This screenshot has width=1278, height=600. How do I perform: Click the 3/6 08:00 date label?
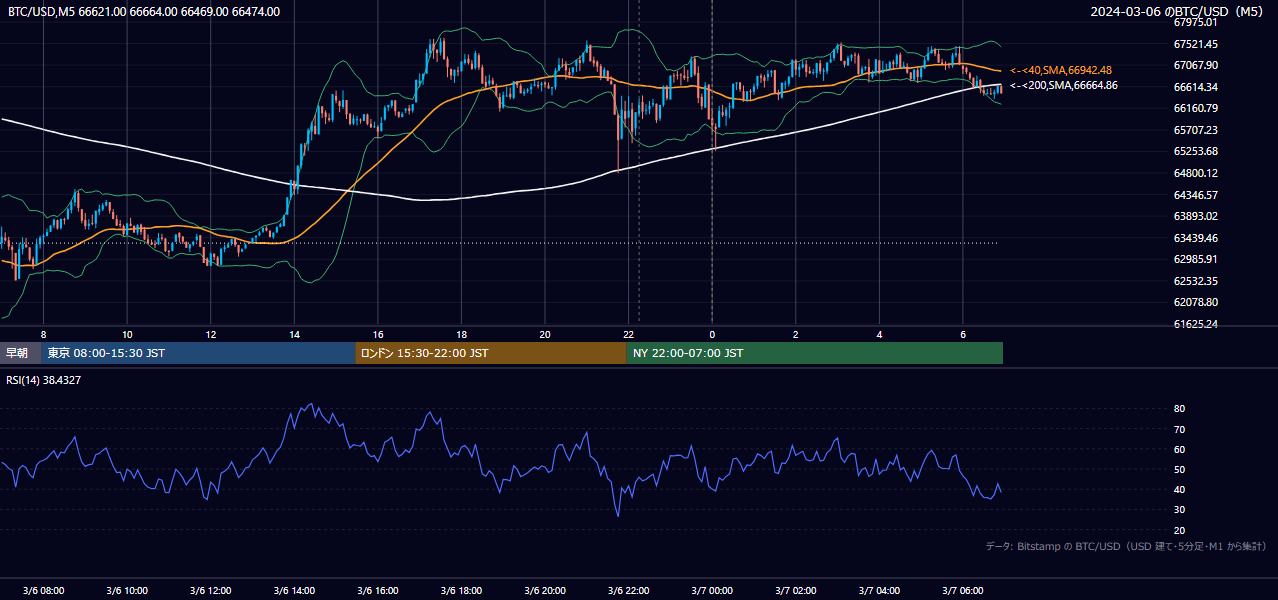[x=43, y=591]
